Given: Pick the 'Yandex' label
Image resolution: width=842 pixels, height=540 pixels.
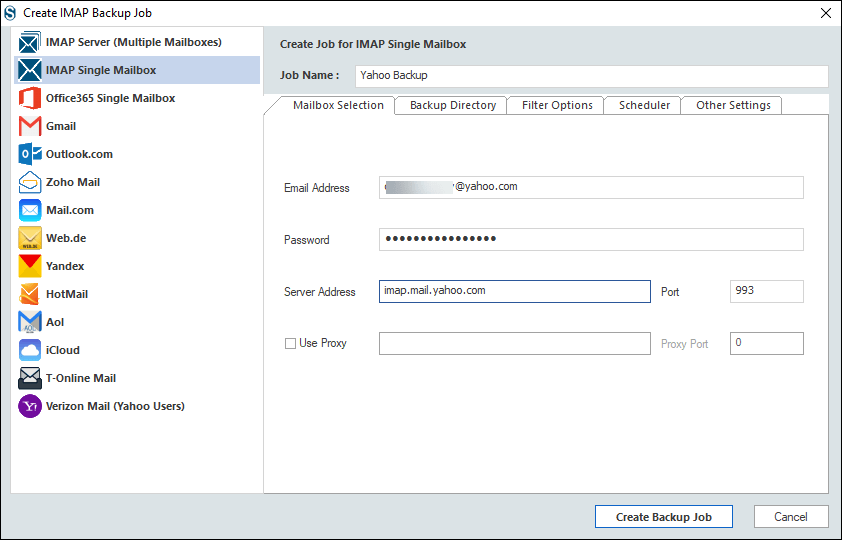Looking at the screenshot, I should [65, 266].
